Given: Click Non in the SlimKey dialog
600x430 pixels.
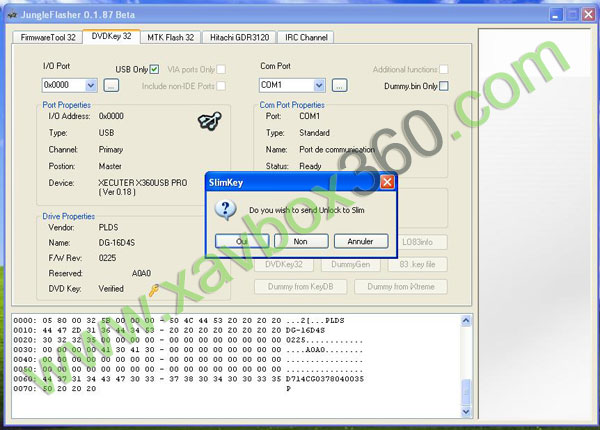Looking at the screenshot, I should [x=301, y=241].
